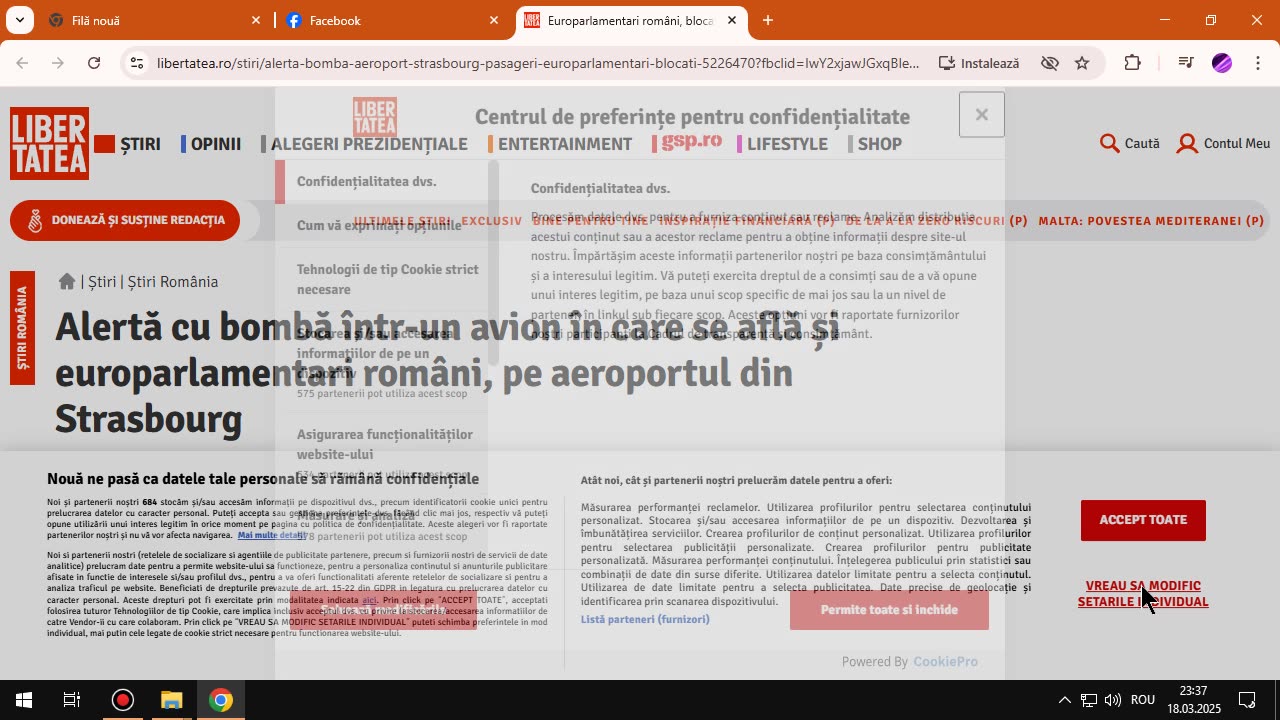
Task: Click the home icon in the breadcrumb
Action: click(x=67, y=282)
